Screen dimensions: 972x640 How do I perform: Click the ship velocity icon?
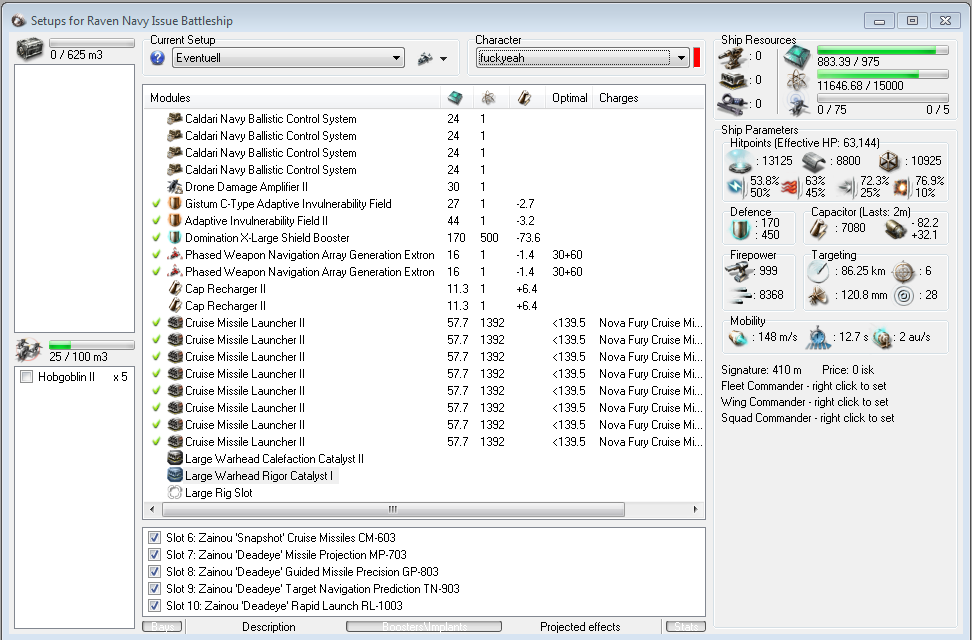(738, 338)
